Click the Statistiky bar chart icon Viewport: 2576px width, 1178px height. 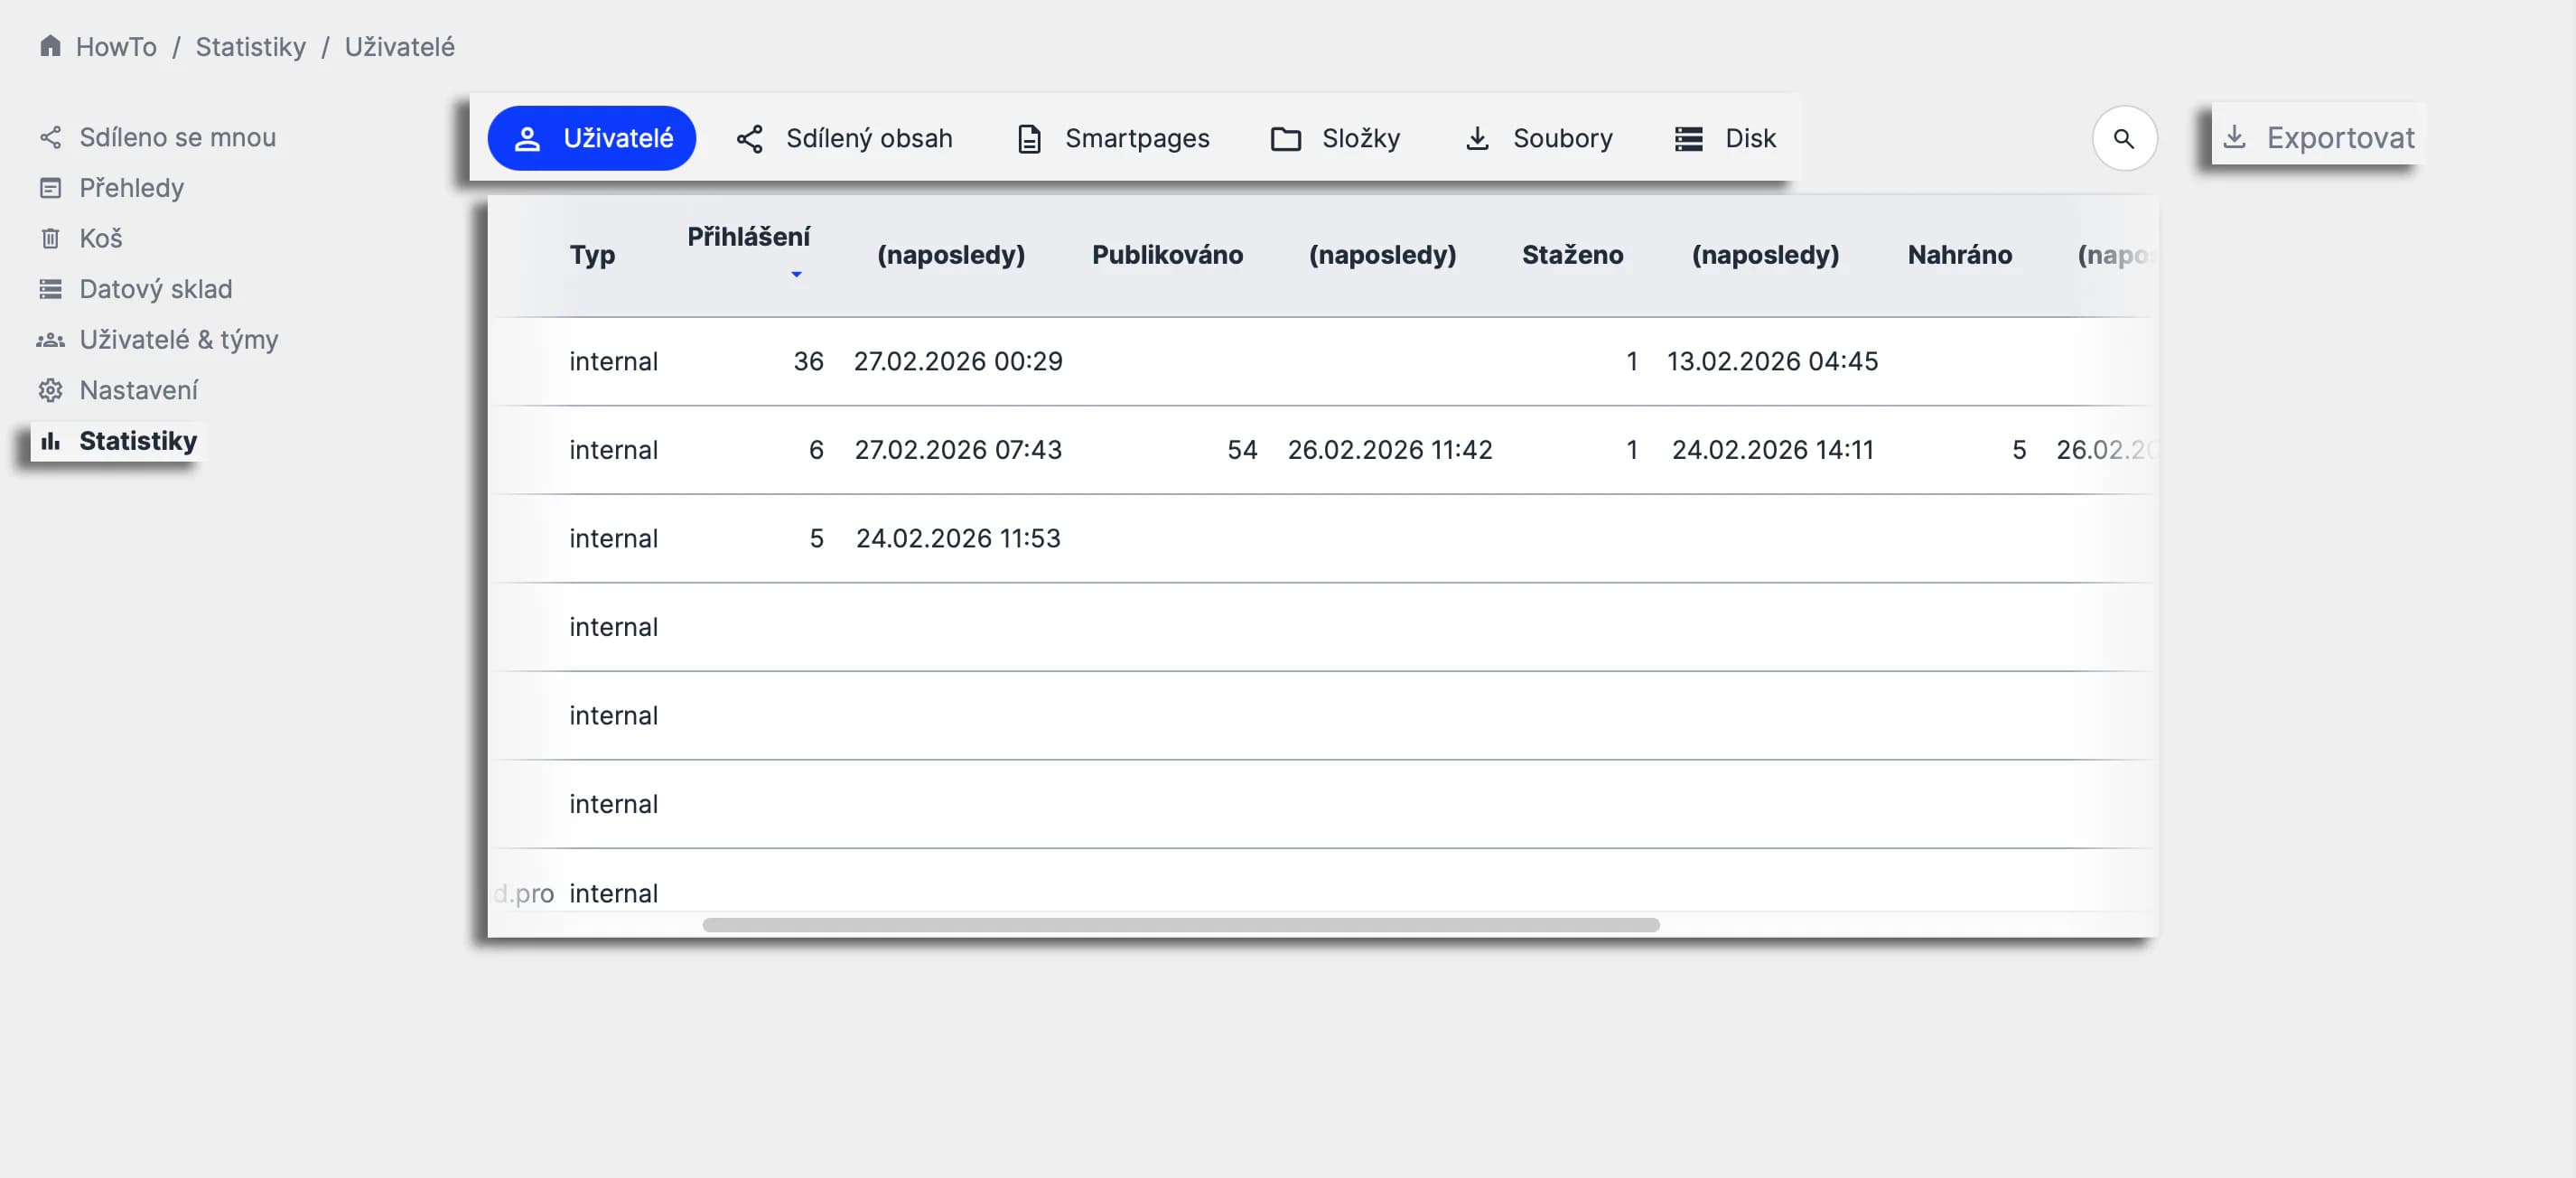pyautogui.click(x=50, y=441)
